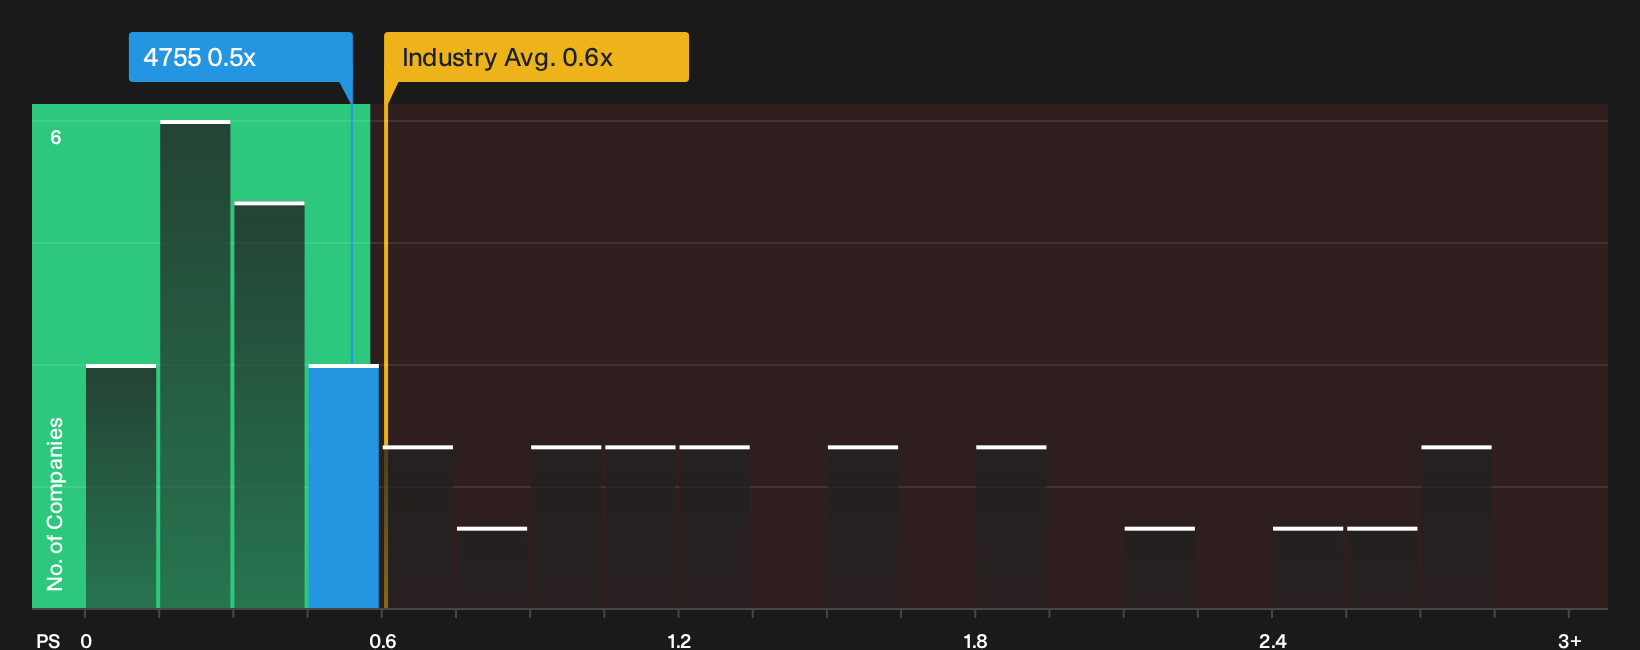Click the "2.4" x-axis tick label
Image resolution: width=1640 pixels, height=650 pixels.
click(1272, 640)
